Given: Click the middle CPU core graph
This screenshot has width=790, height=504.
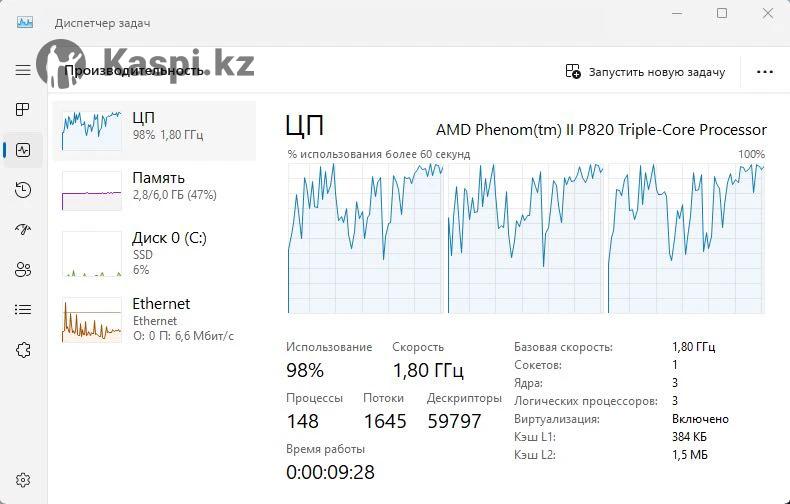Looking at the screenshot, I should click(x=525, y=238).
